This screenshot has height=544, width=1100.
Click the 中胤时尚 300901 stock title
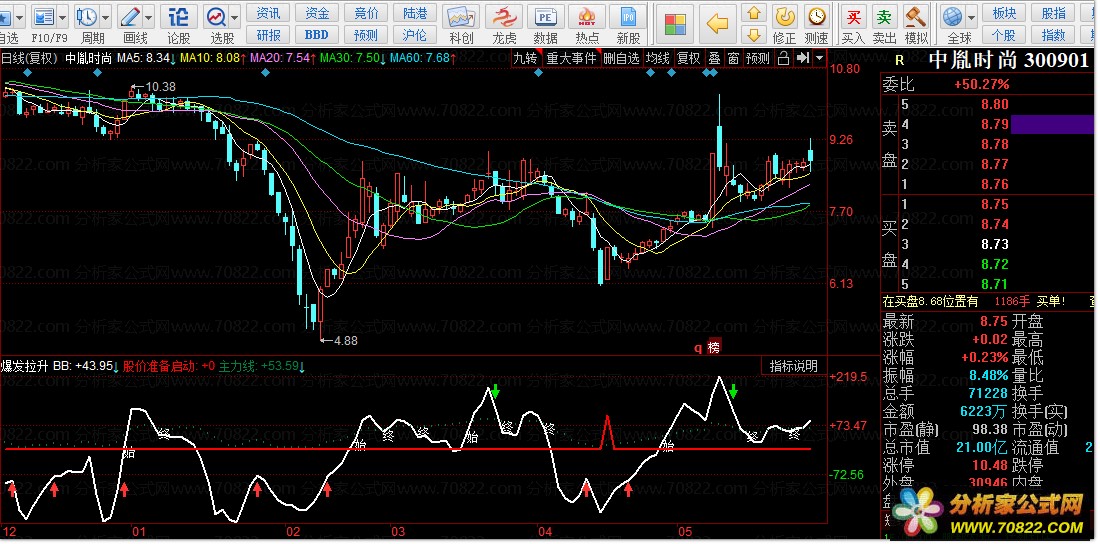pyautogui.click(x=1008, y=60)
